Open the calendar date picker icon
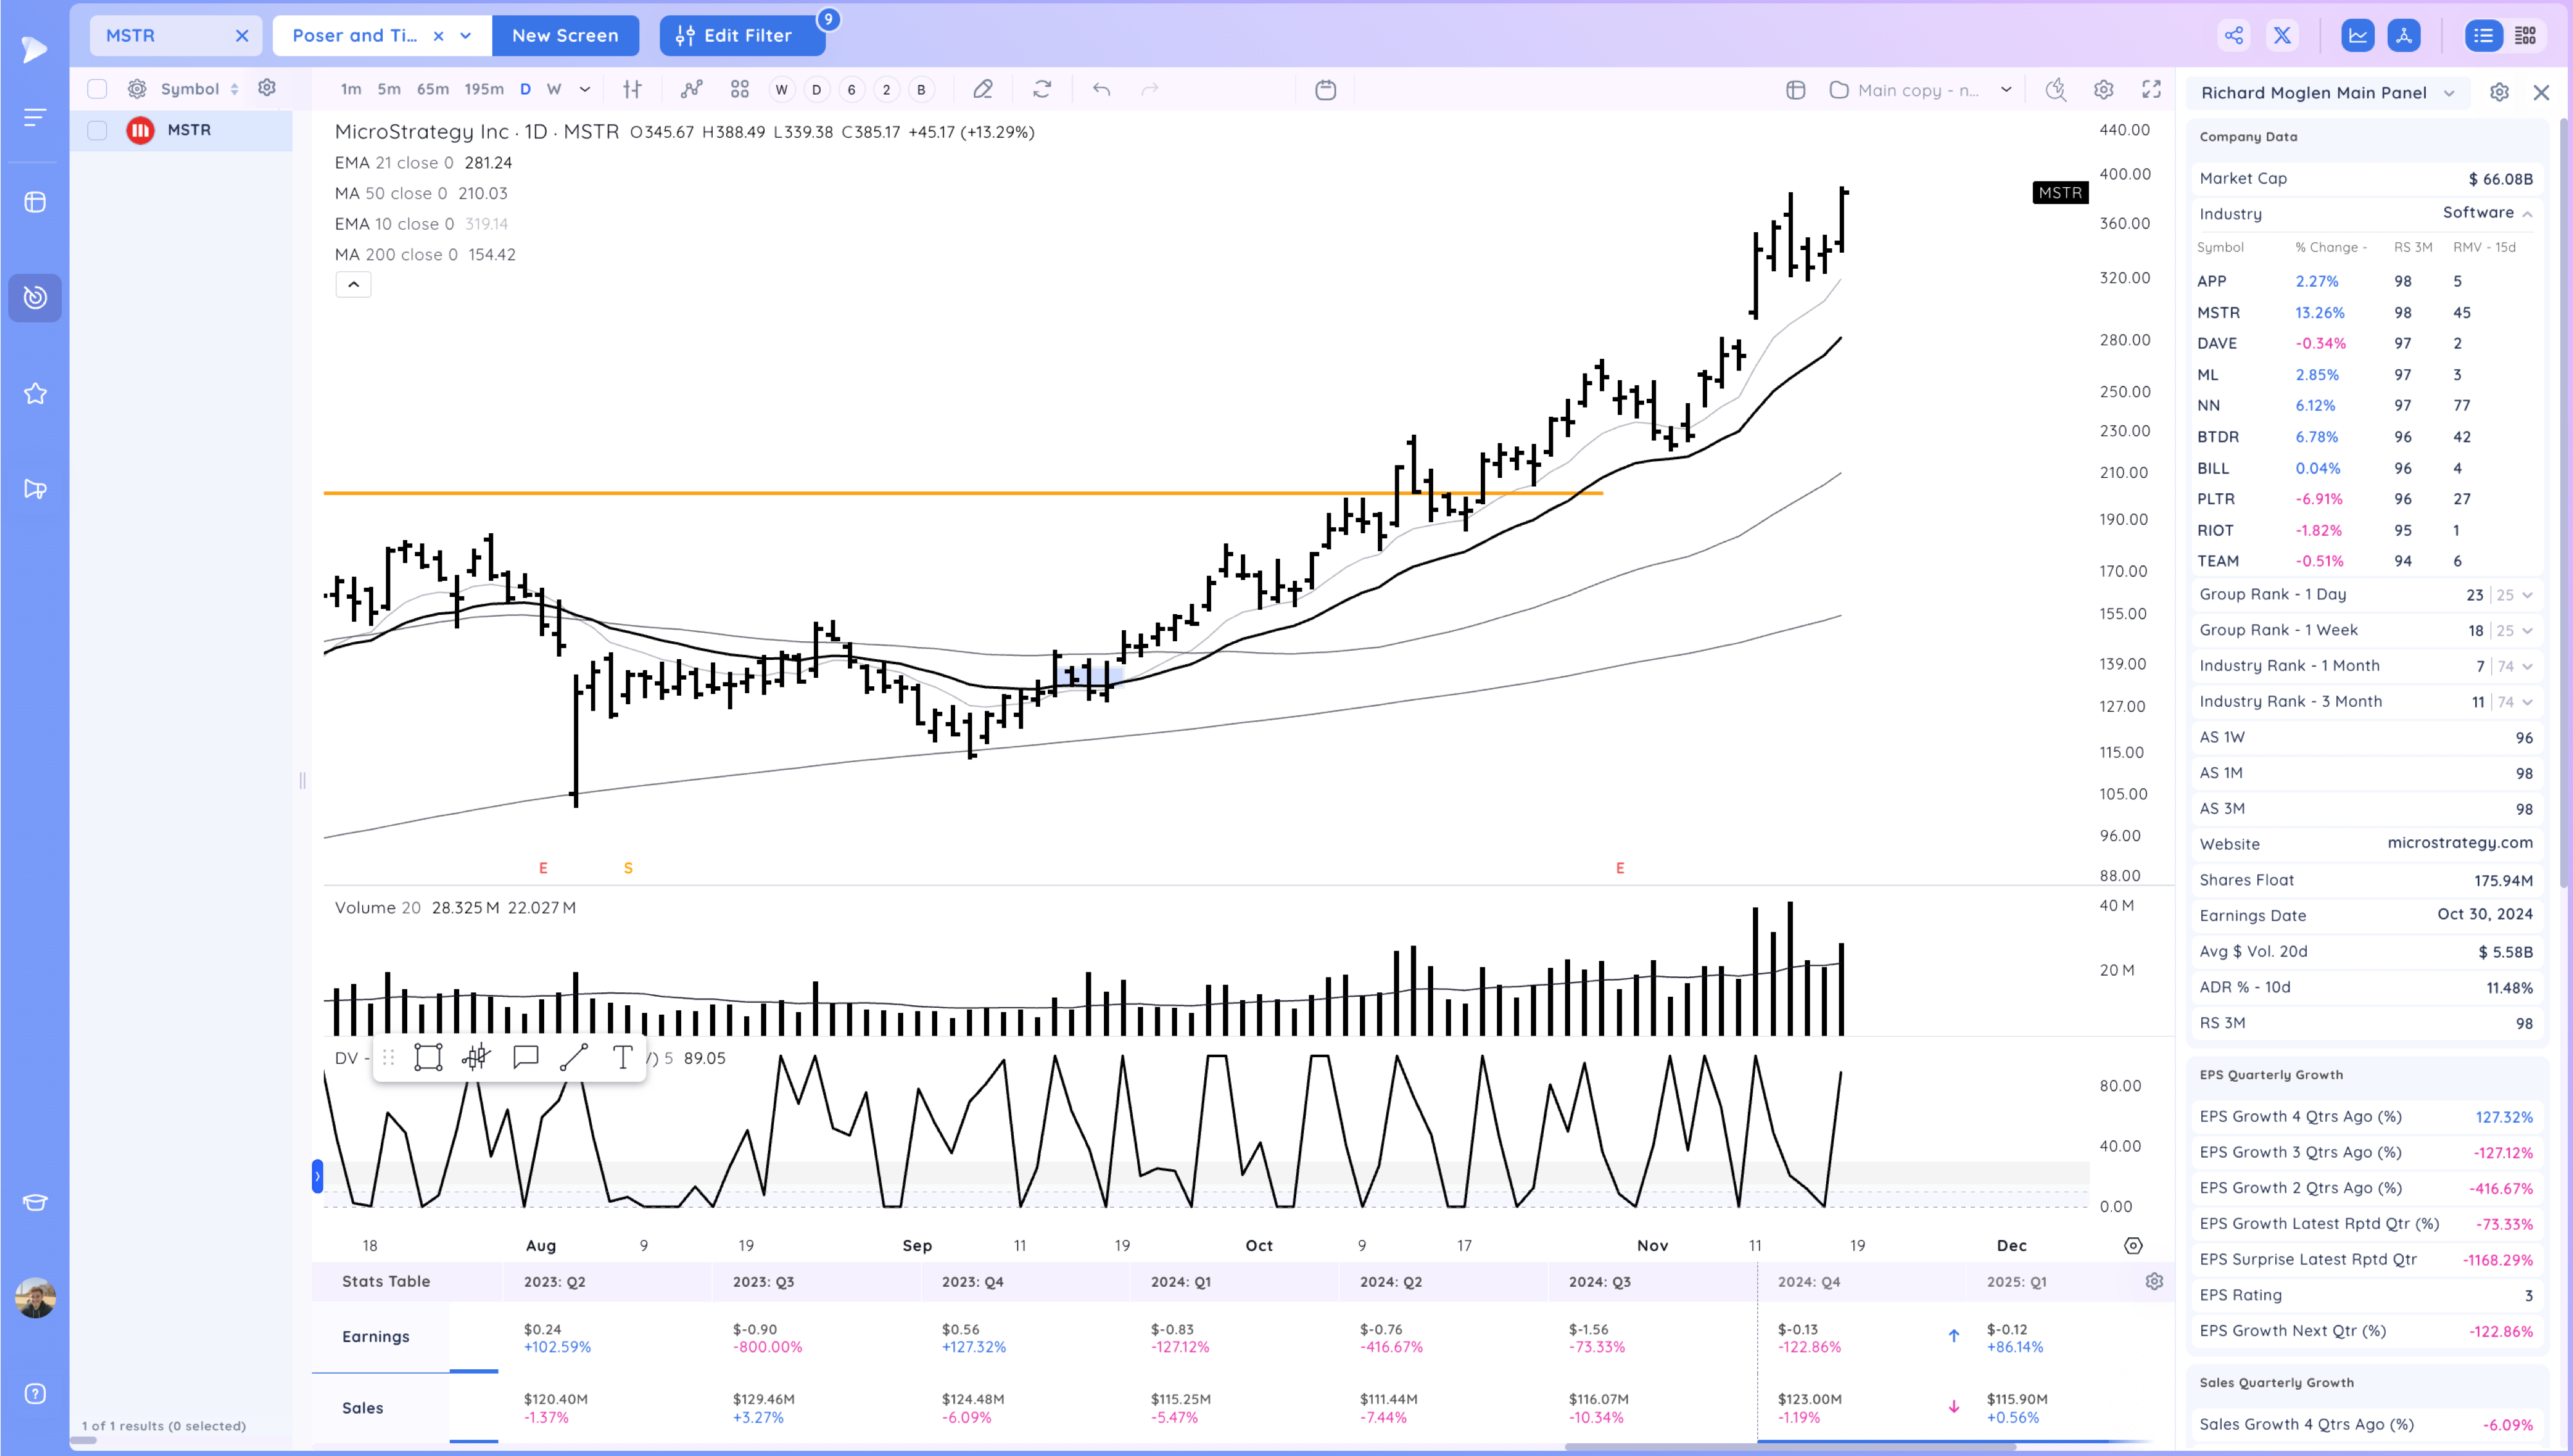Viewport: 2573px width, 1456px height. coord(1326,90)
